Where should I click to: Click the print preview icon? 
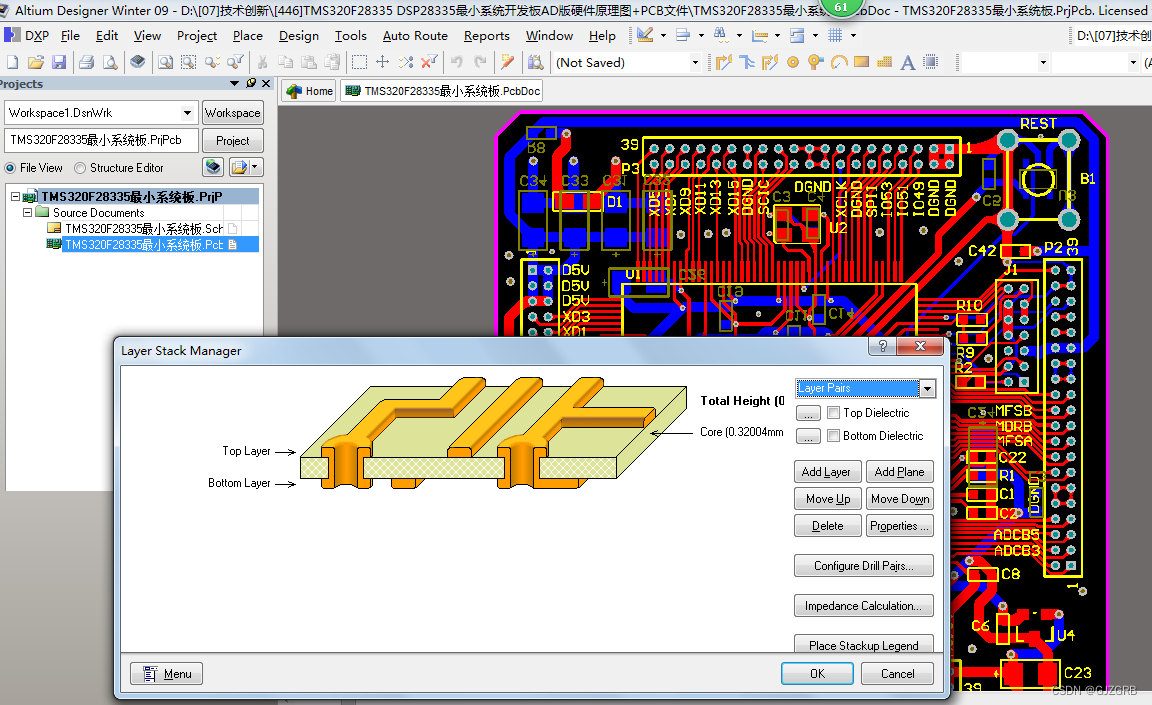(109, 62)
